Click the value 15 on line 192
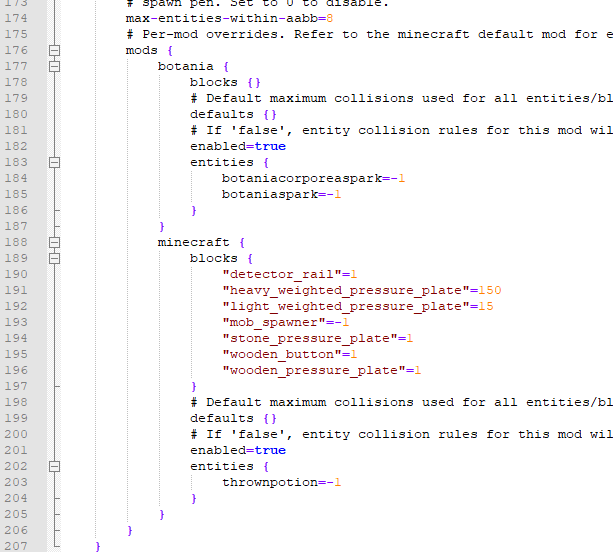 pos(486,306)
